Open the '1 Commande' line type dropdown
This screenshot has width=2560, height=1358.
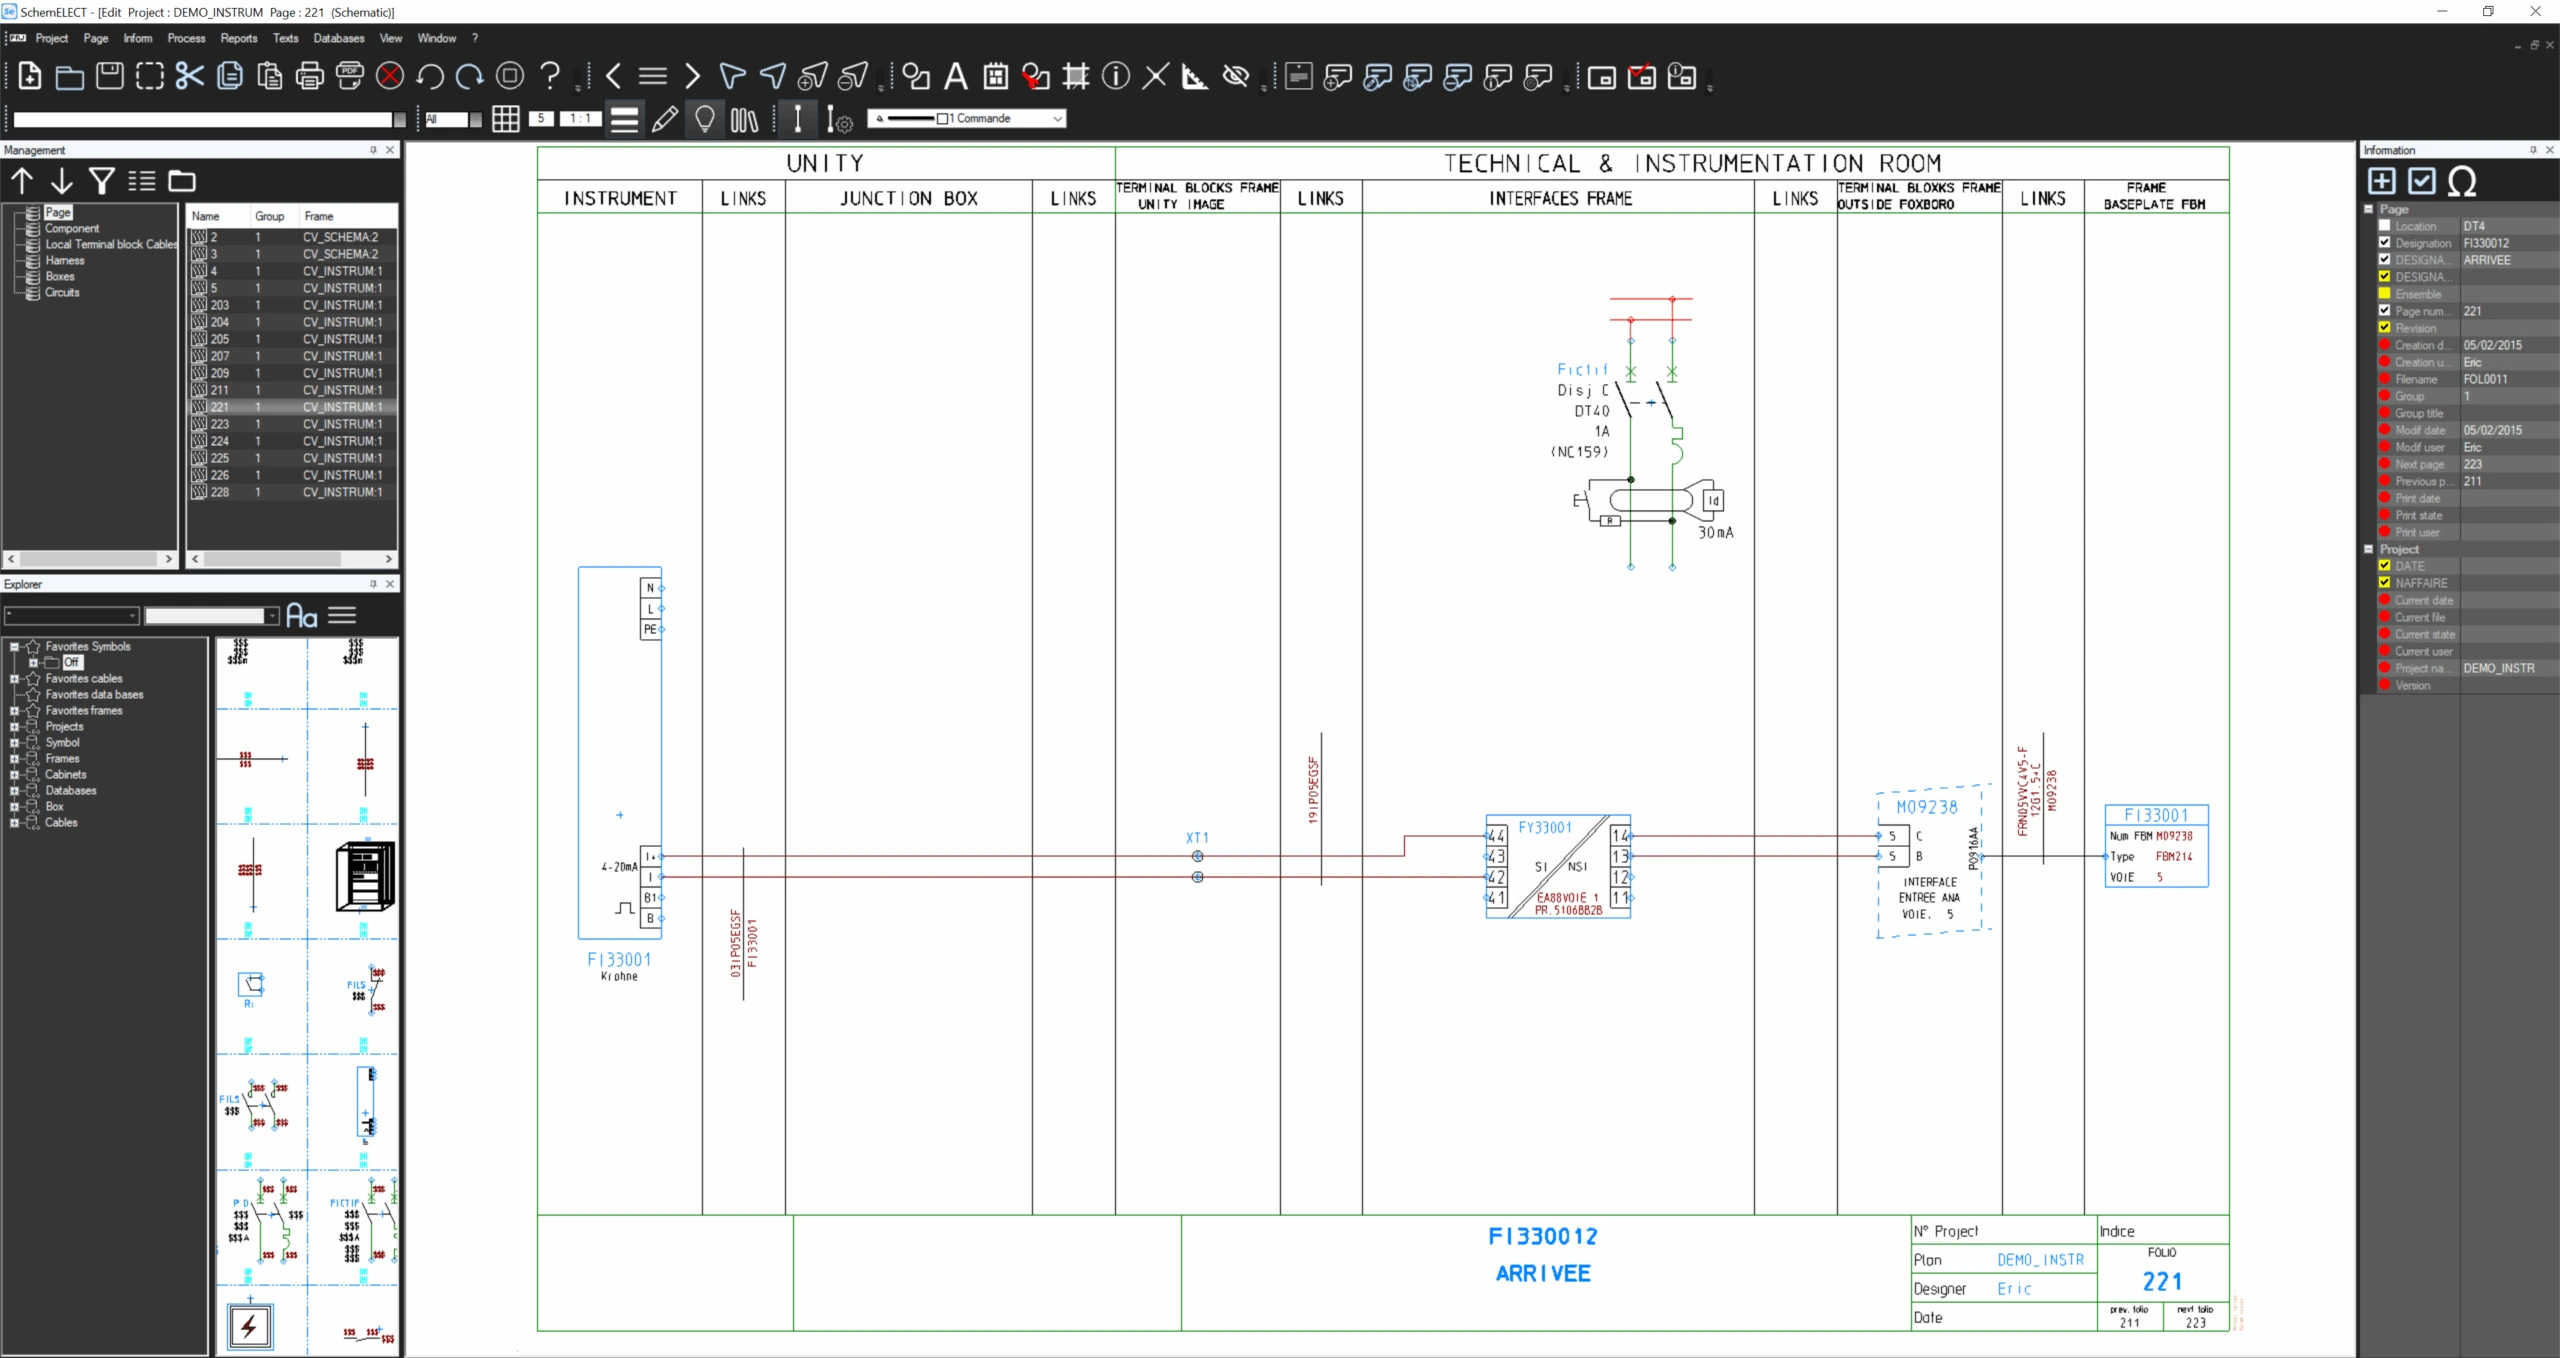[1057, 119]
